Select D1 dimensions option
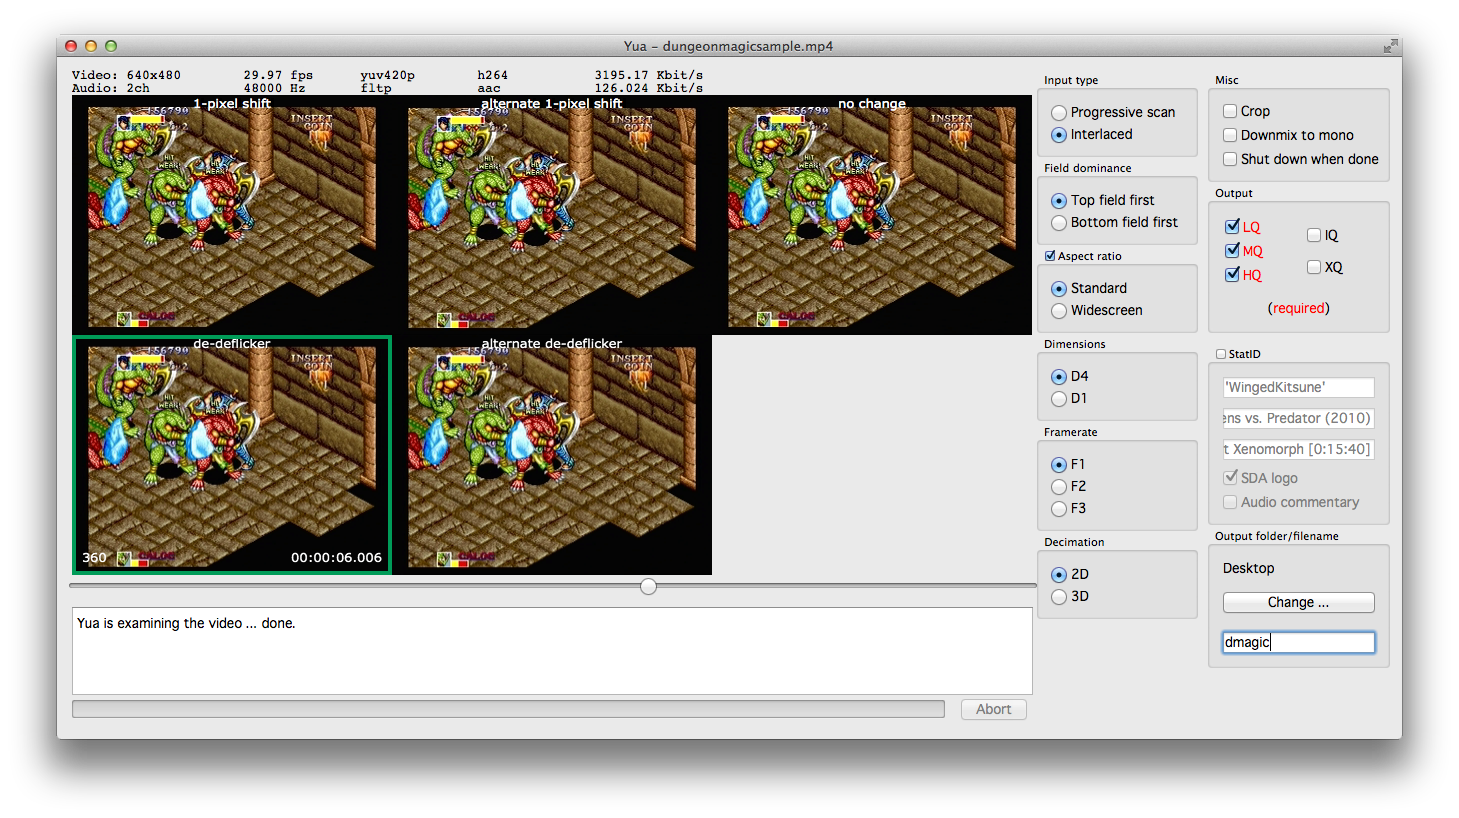Image resolution: width=1459 pixels, height=818 pixels. click(x=1059, y=399)
